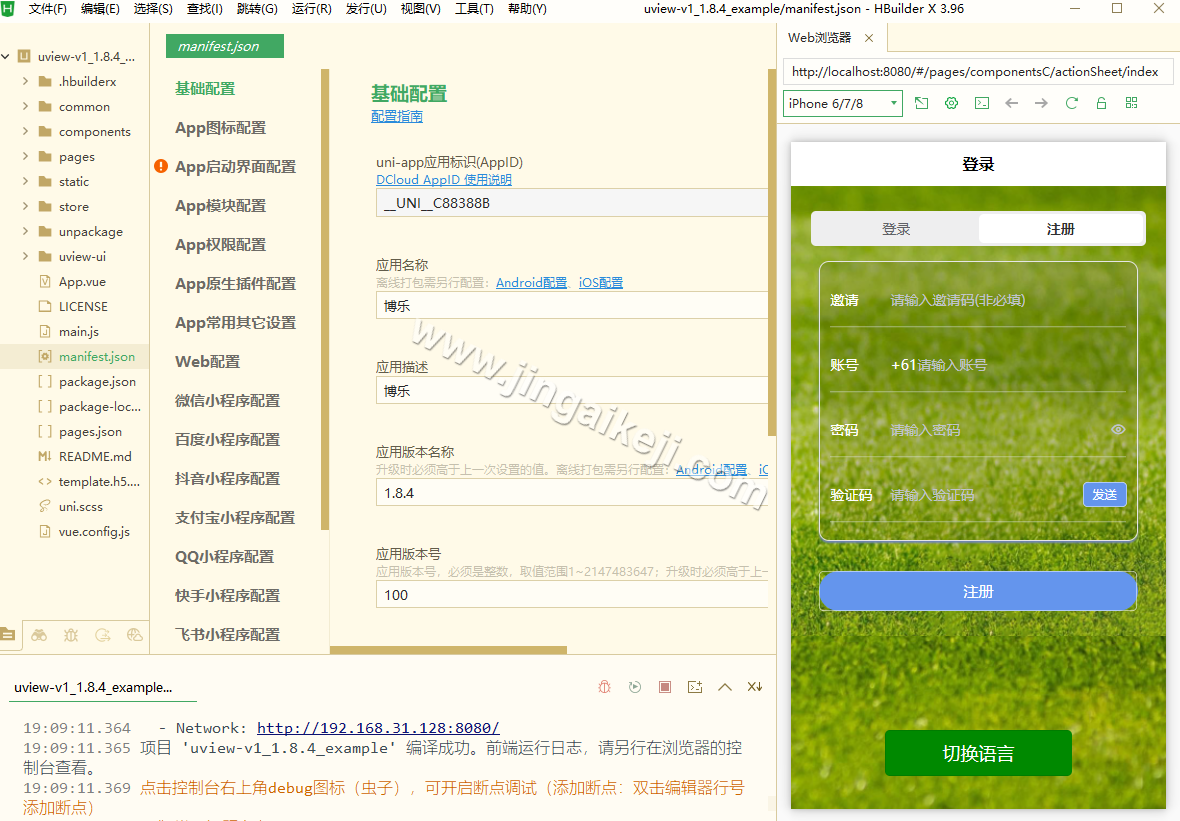Collapse the uview-v1_1.8.4 project root

click(x=8, y=55)
